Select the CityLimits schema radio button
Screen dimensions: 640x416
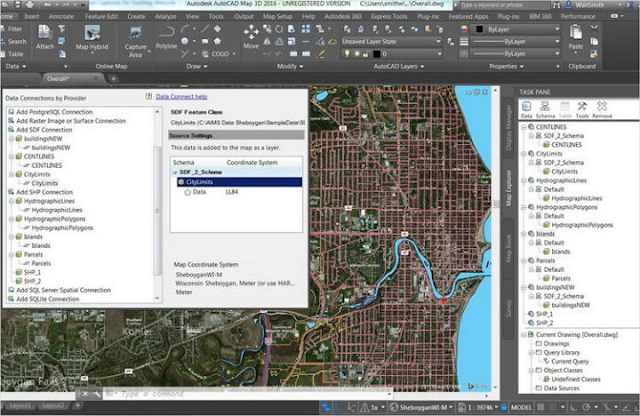(x=180, y=182)
